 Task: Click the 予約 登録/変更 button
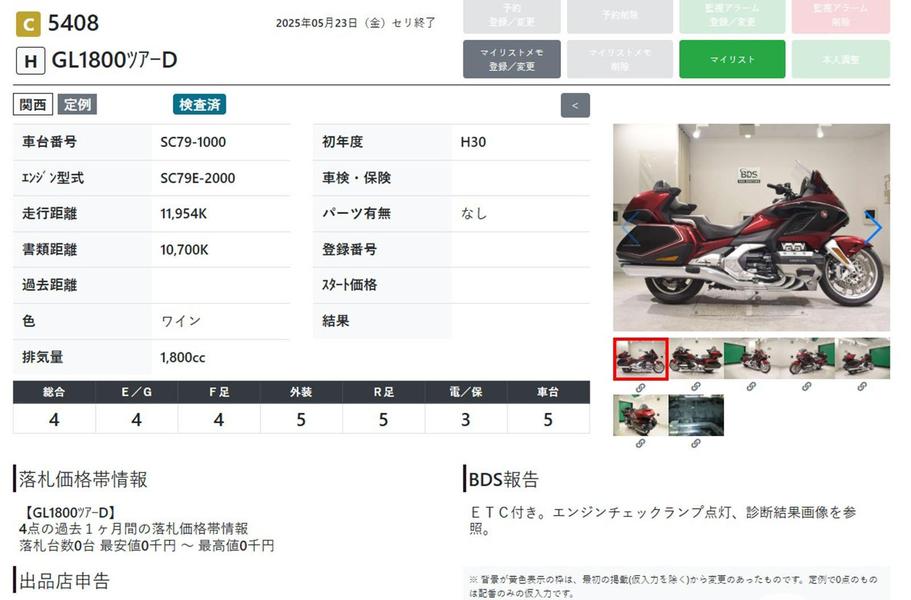(512, 16)
